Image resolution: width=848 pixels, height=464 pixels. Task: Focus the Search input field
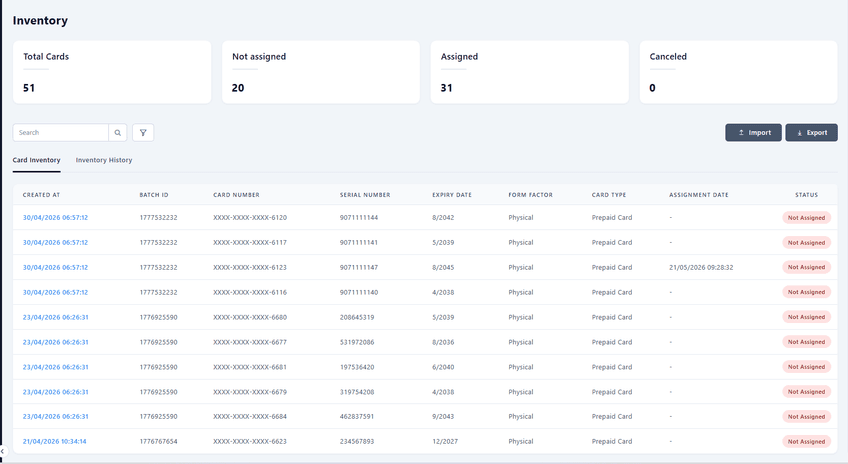[x=61, y=132]
